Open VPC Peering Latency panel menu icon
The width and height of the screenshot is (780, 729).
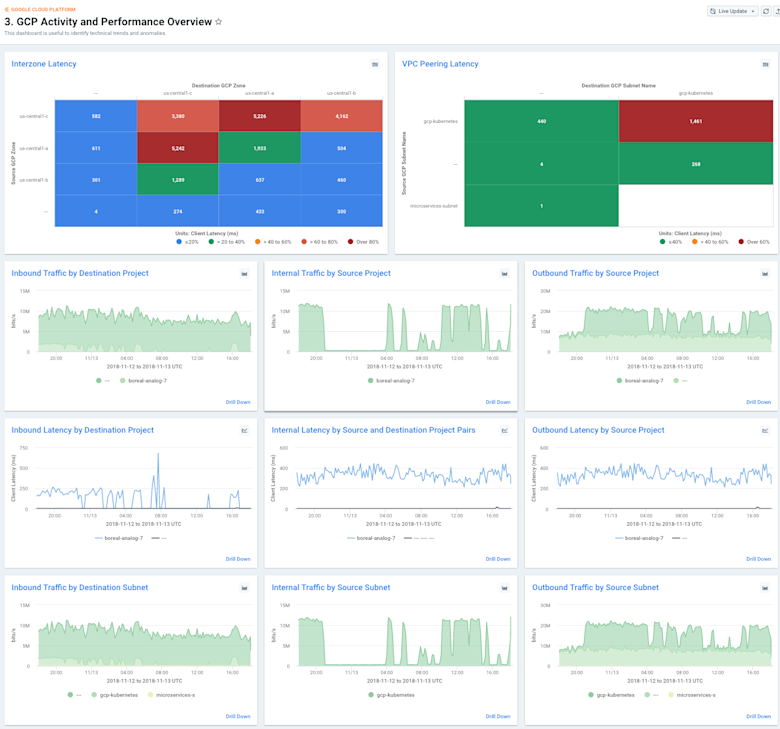coord(766,64)
